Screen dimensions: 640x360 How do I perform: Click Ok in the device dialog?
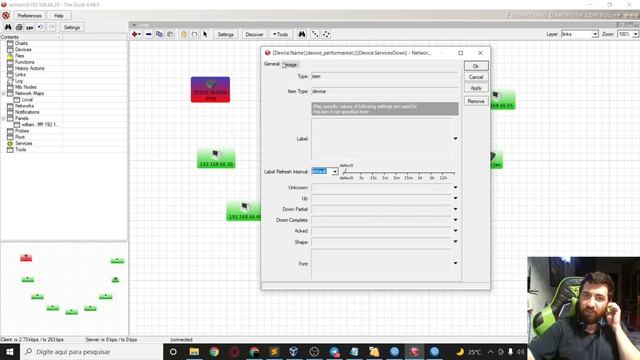tap(476, 66)
